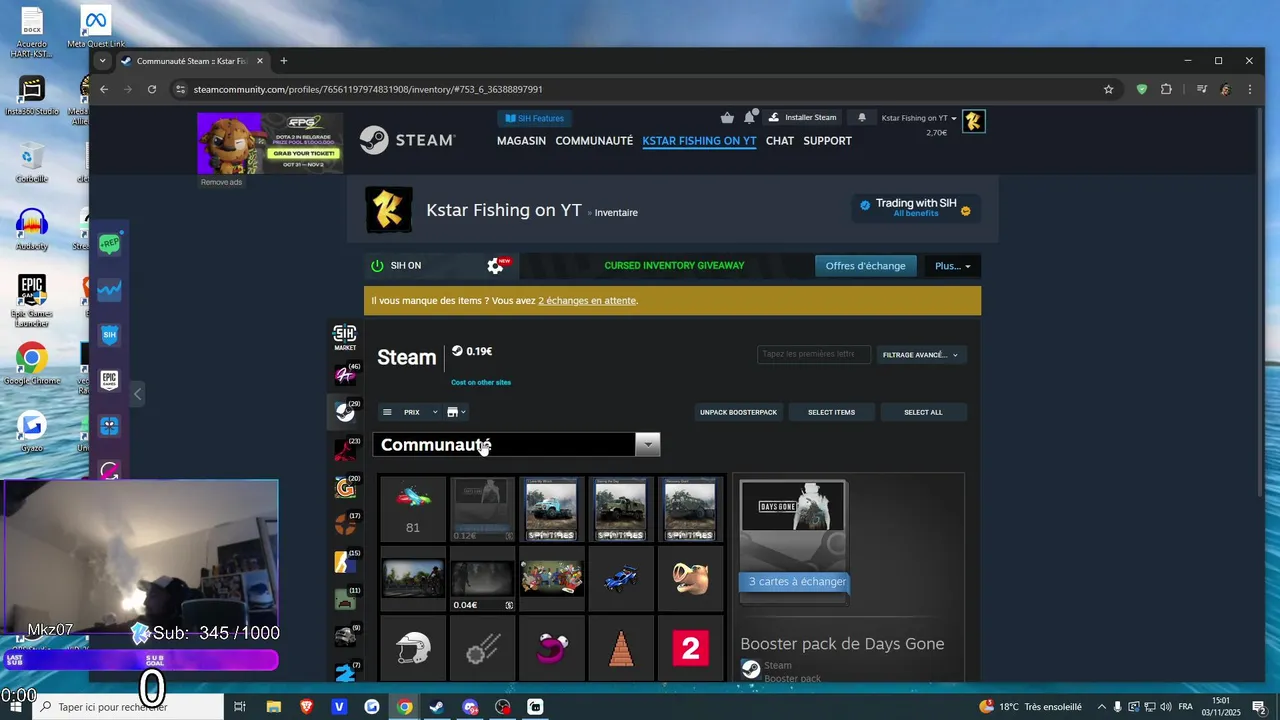This screenshot has height=720, width=1280.
Task: Select the game inventory with 46 items
Action: coord(345,374)
